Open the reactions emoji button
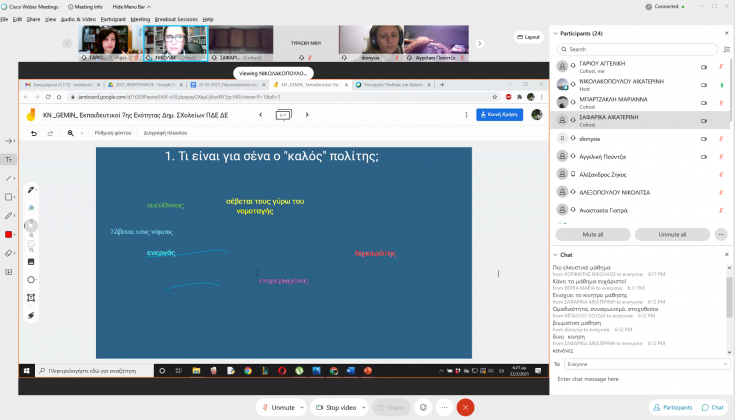This screenshot has height=420, width=735. (423, 407)
